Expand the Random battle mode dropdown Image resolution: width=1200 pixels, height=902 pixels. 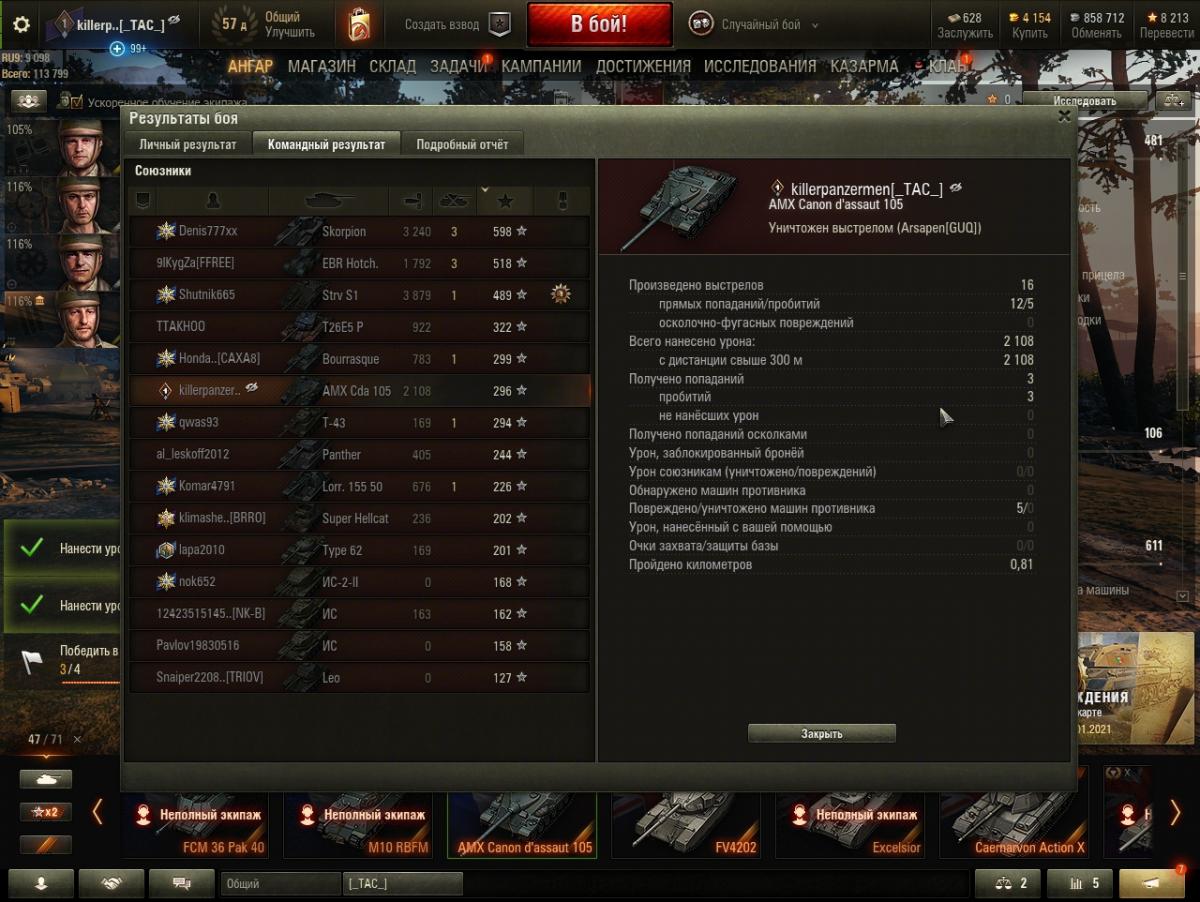pyautogui.click(x=814, y=25)
